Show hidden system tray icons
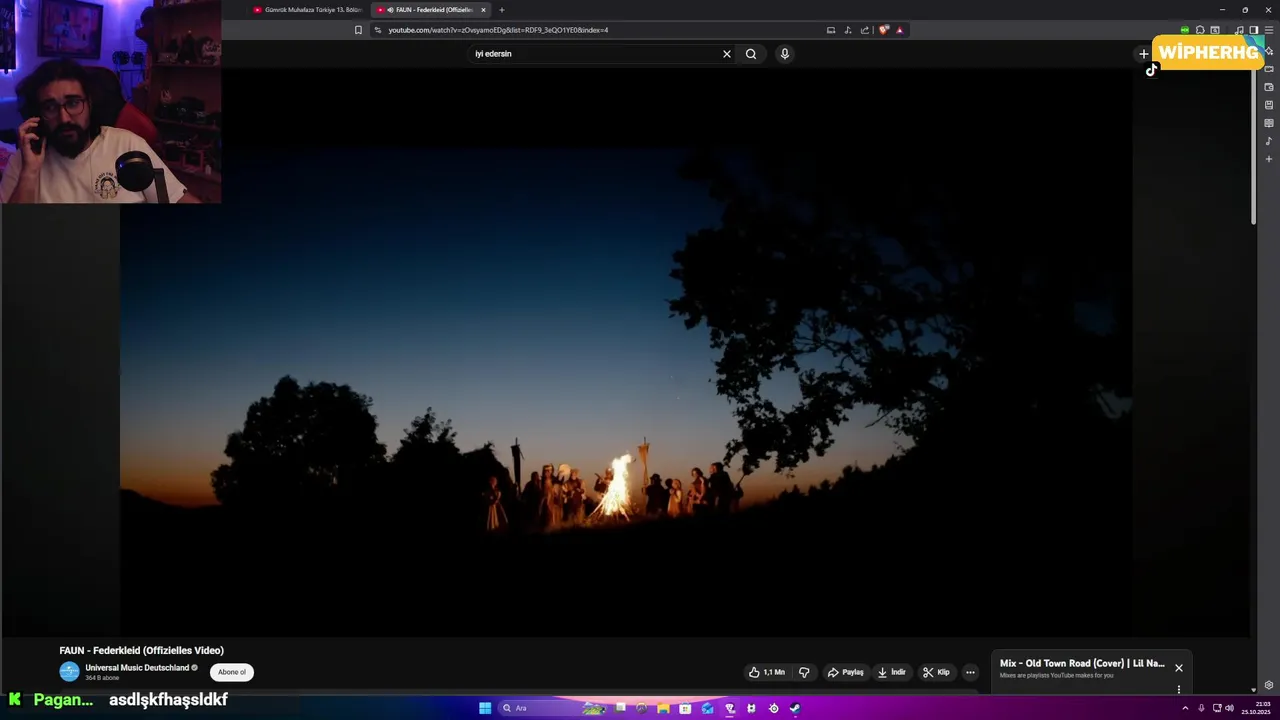Viewport: 1280px width, 720px height. pyautogui.click(x=1185, y=708)
